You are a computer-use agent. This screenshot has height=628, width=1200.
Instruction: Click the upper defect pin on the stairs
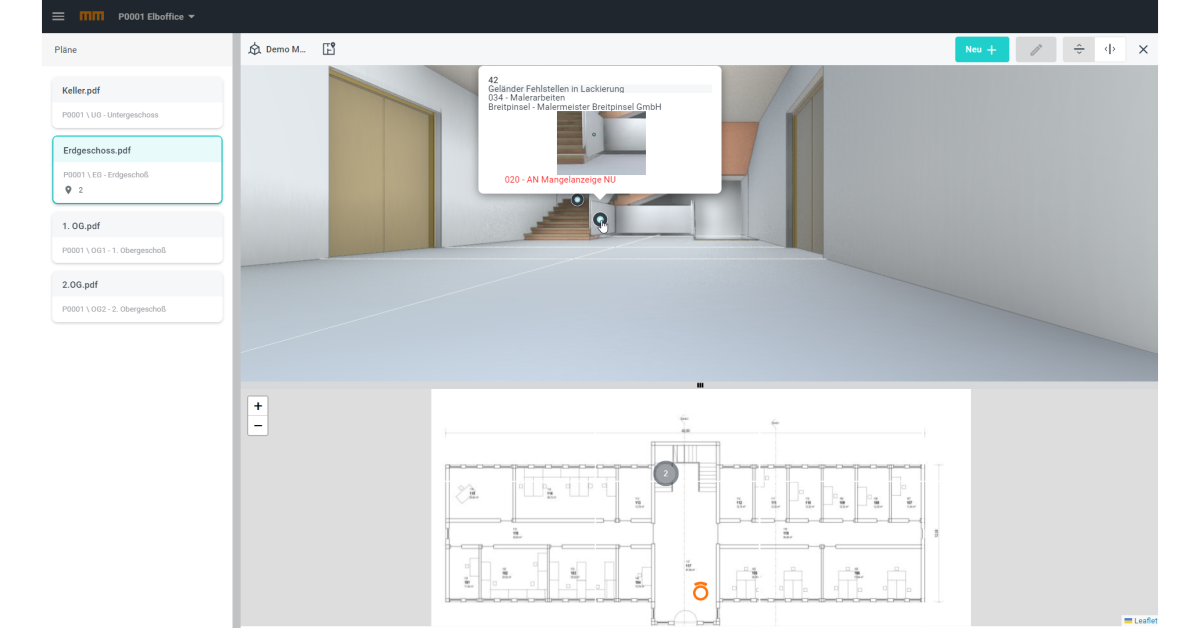(577, 200)
